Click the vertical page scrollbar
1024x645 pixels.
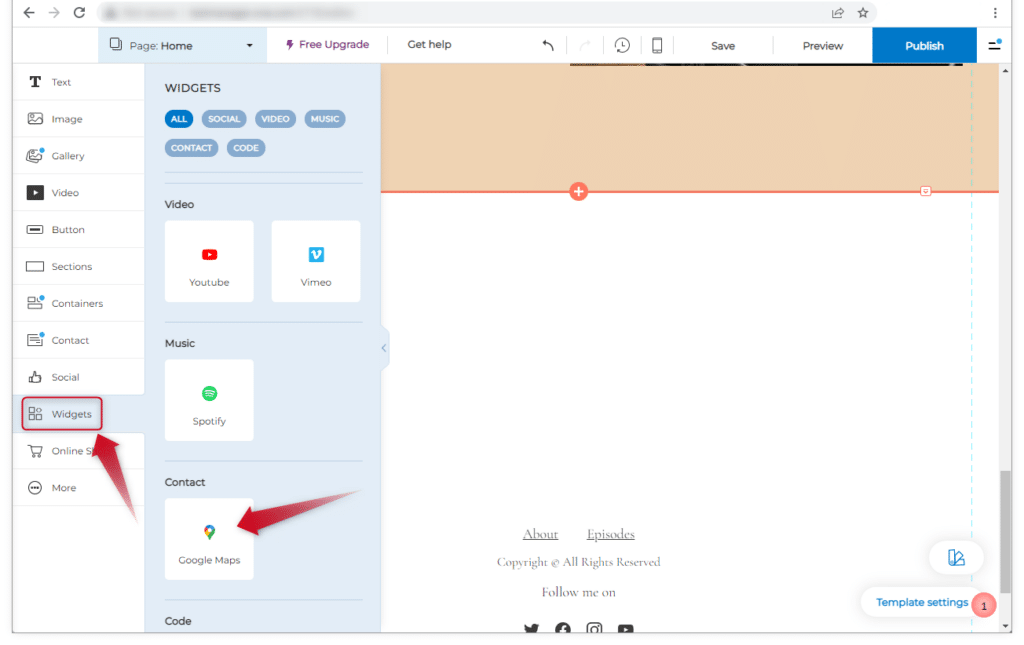[1007, 530]
